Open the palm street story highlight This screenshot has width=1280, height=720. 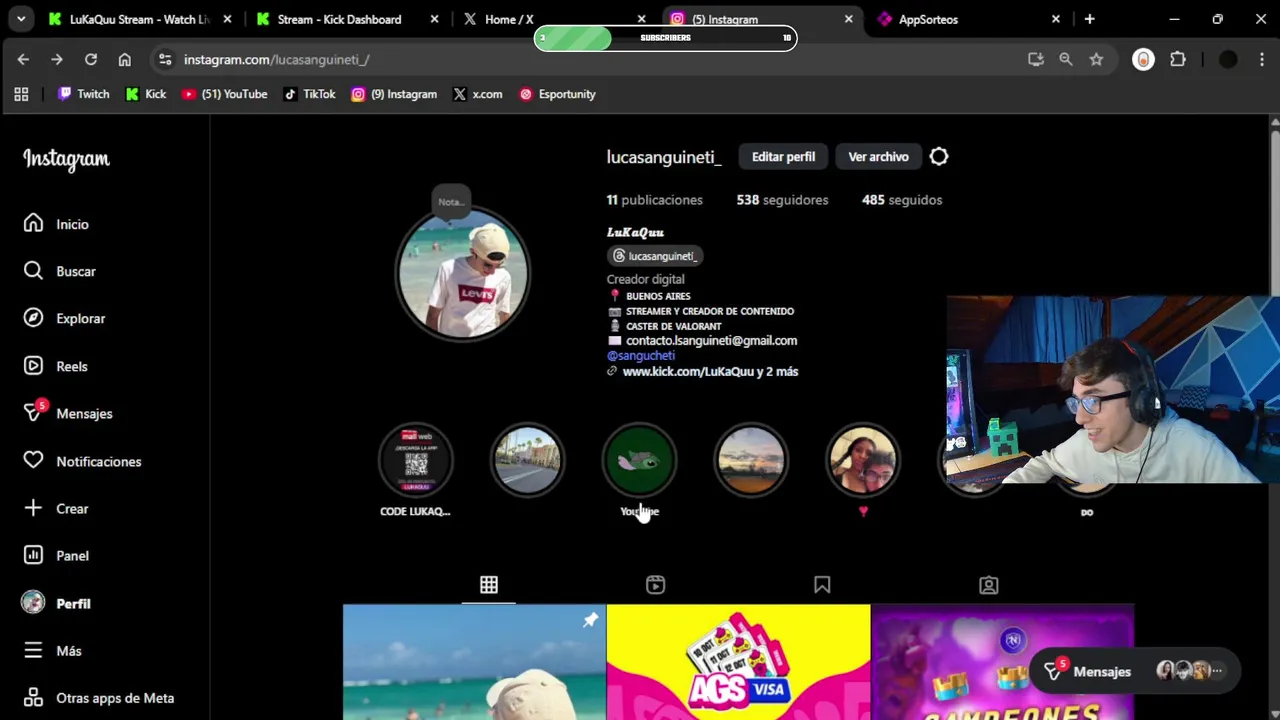(x=527, y=460)
